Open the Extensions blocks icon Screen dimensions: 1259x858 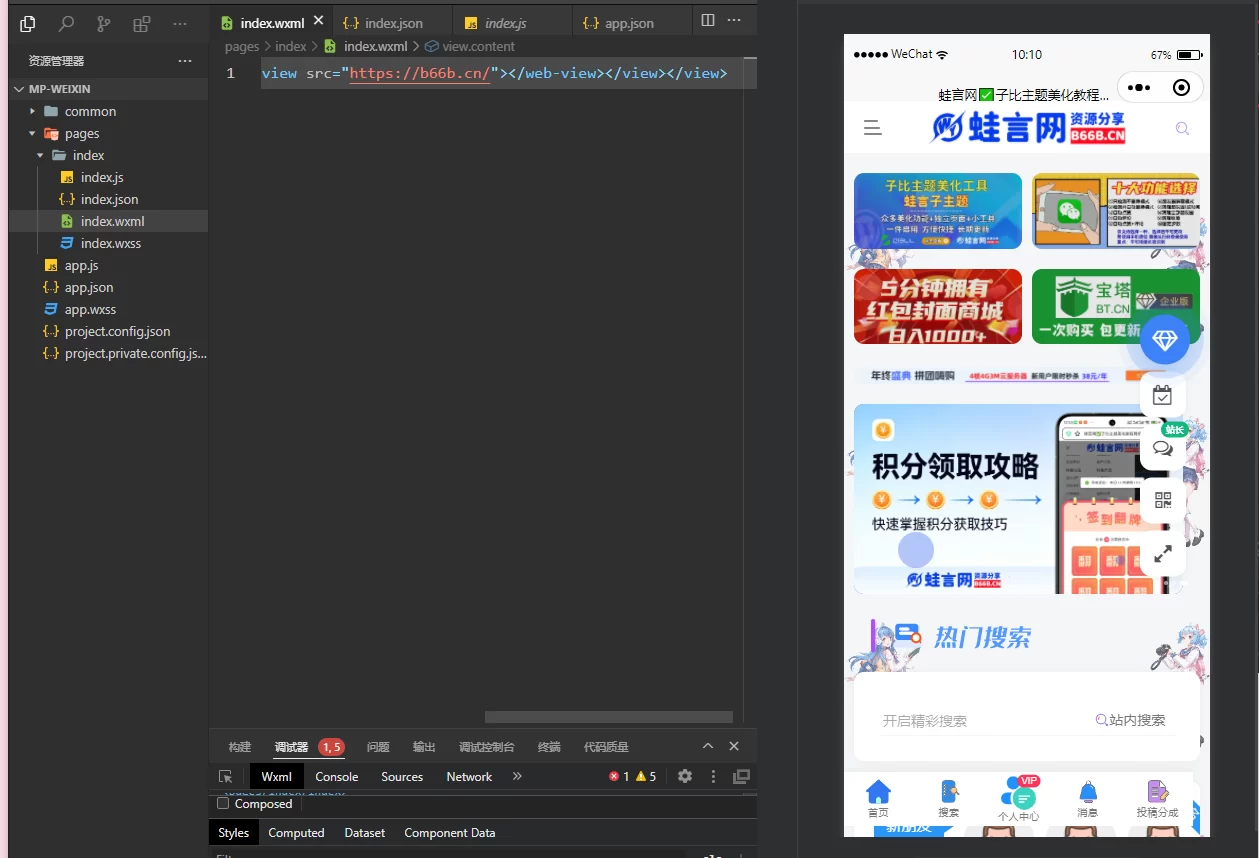click(x=142, y=23)
